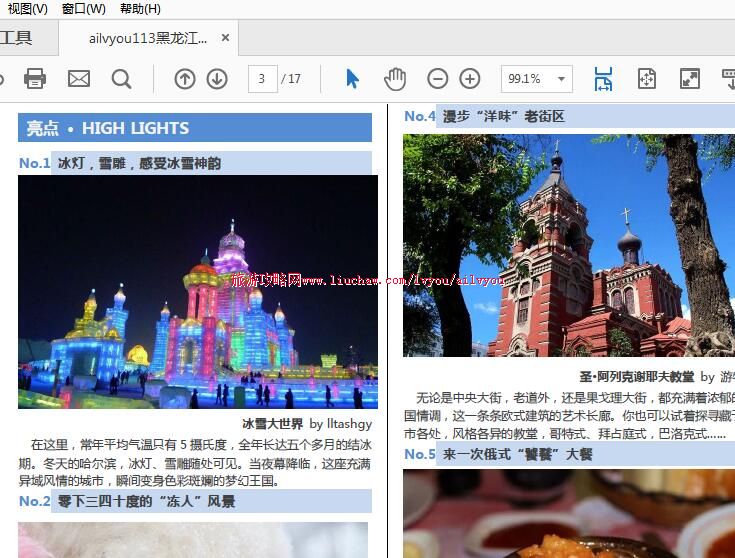Click the print icon
Viewport: 735px width, 558px height.
coord(35,78)
